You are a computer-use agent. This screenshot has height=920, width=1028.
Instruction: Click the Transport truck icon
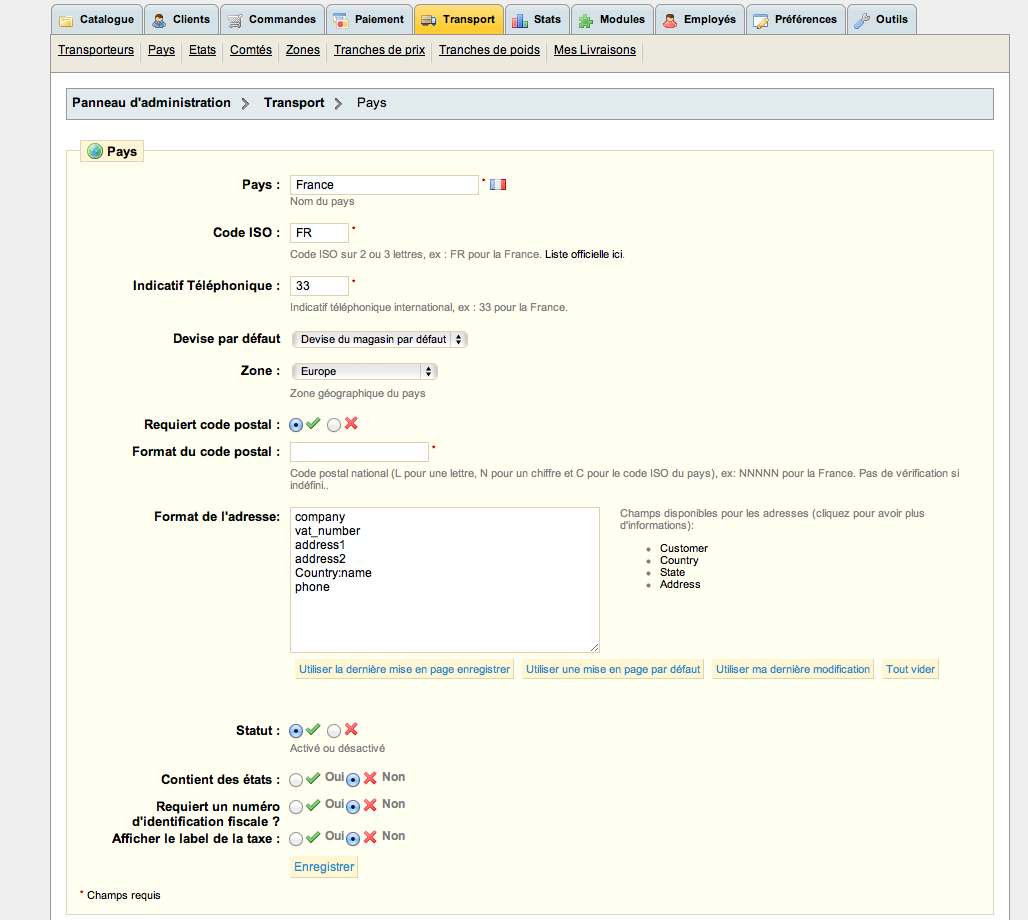(x=429, y=21)
